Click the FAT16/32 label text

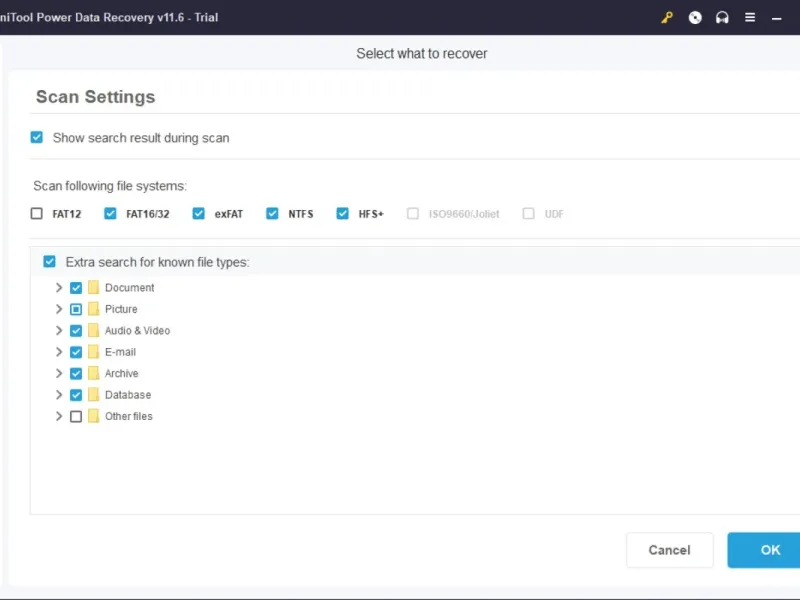coord(147,214)
